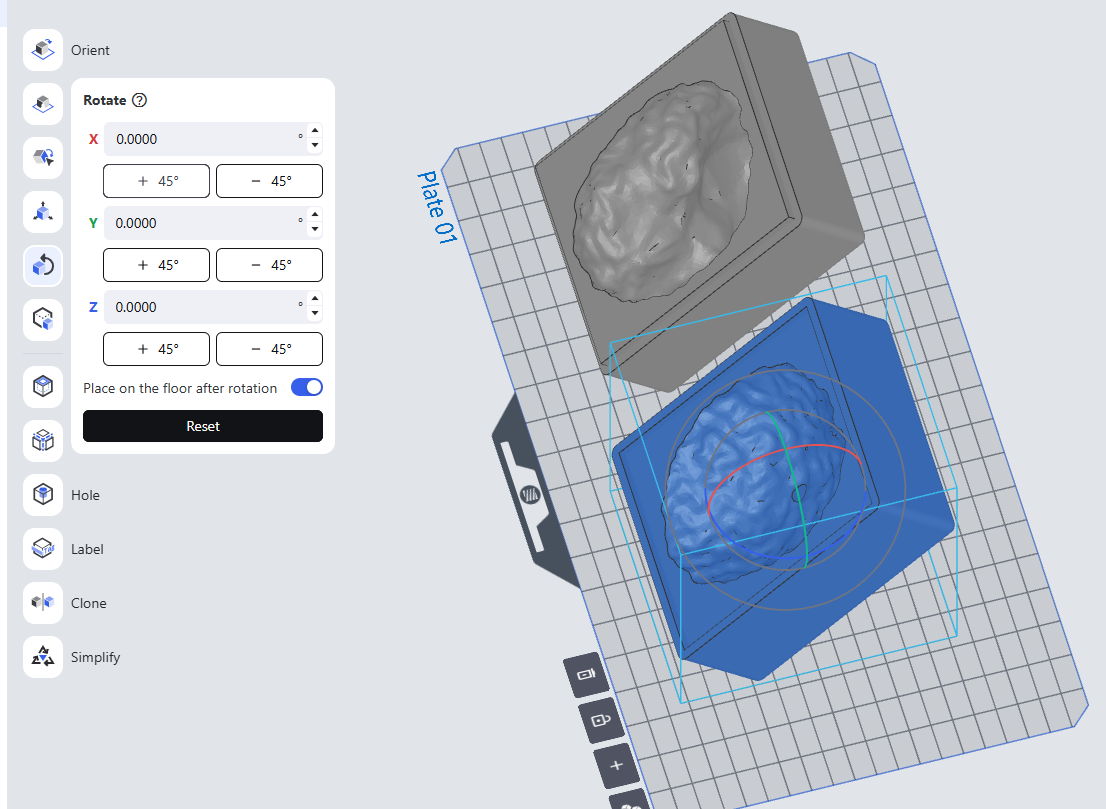Increase Z rotation with up arrow
This screenshot has height=809, width=1106.
(x=315, y=298)
